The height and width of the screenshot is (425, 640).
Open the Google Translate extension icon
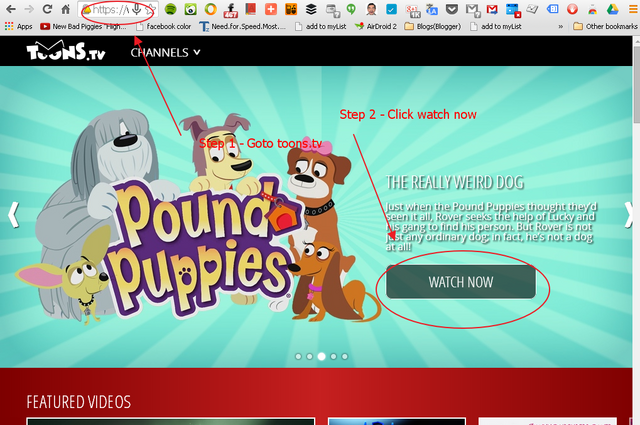coord(431,9)
